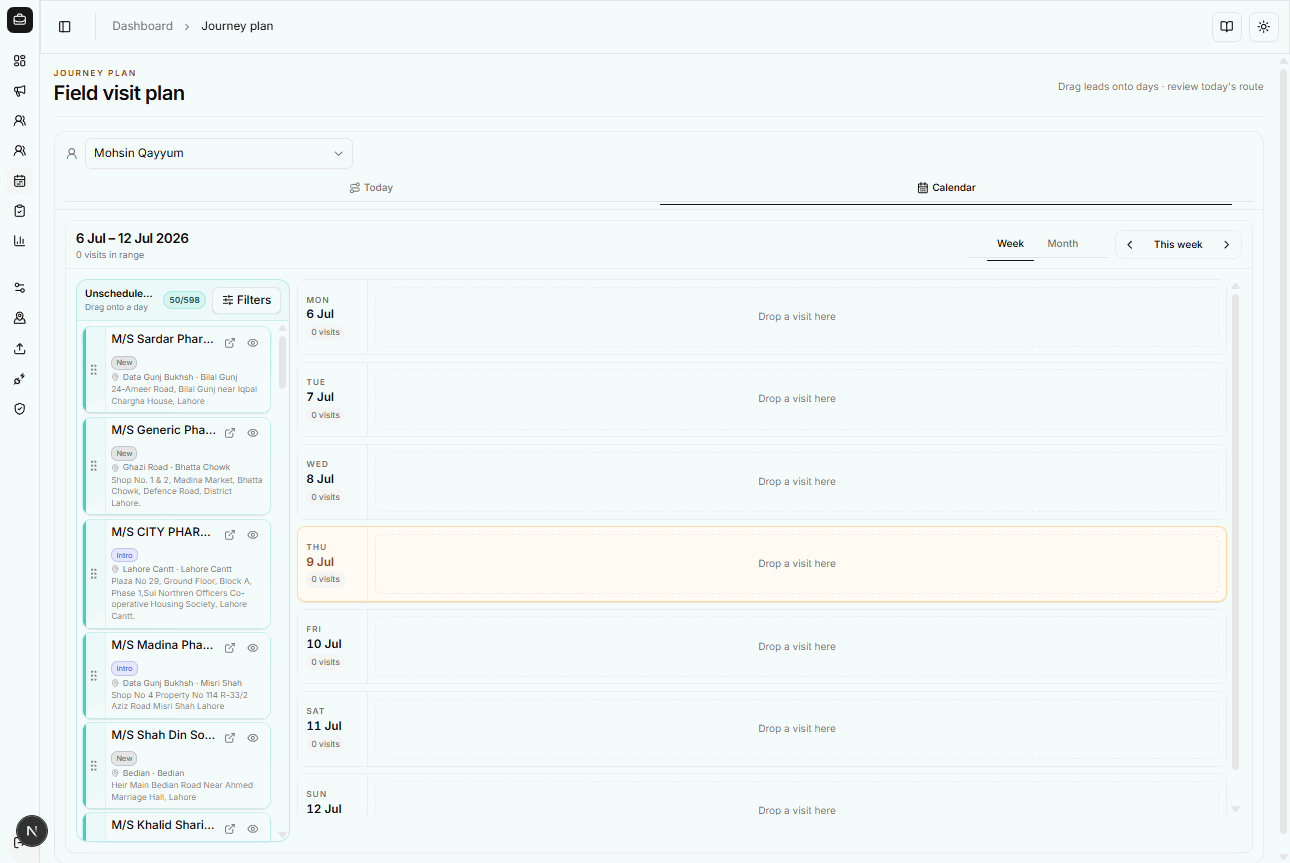Viewport: 1290px width, 863px height.
Task: Open the book documentation icon
Action: tap(1226, 27)
